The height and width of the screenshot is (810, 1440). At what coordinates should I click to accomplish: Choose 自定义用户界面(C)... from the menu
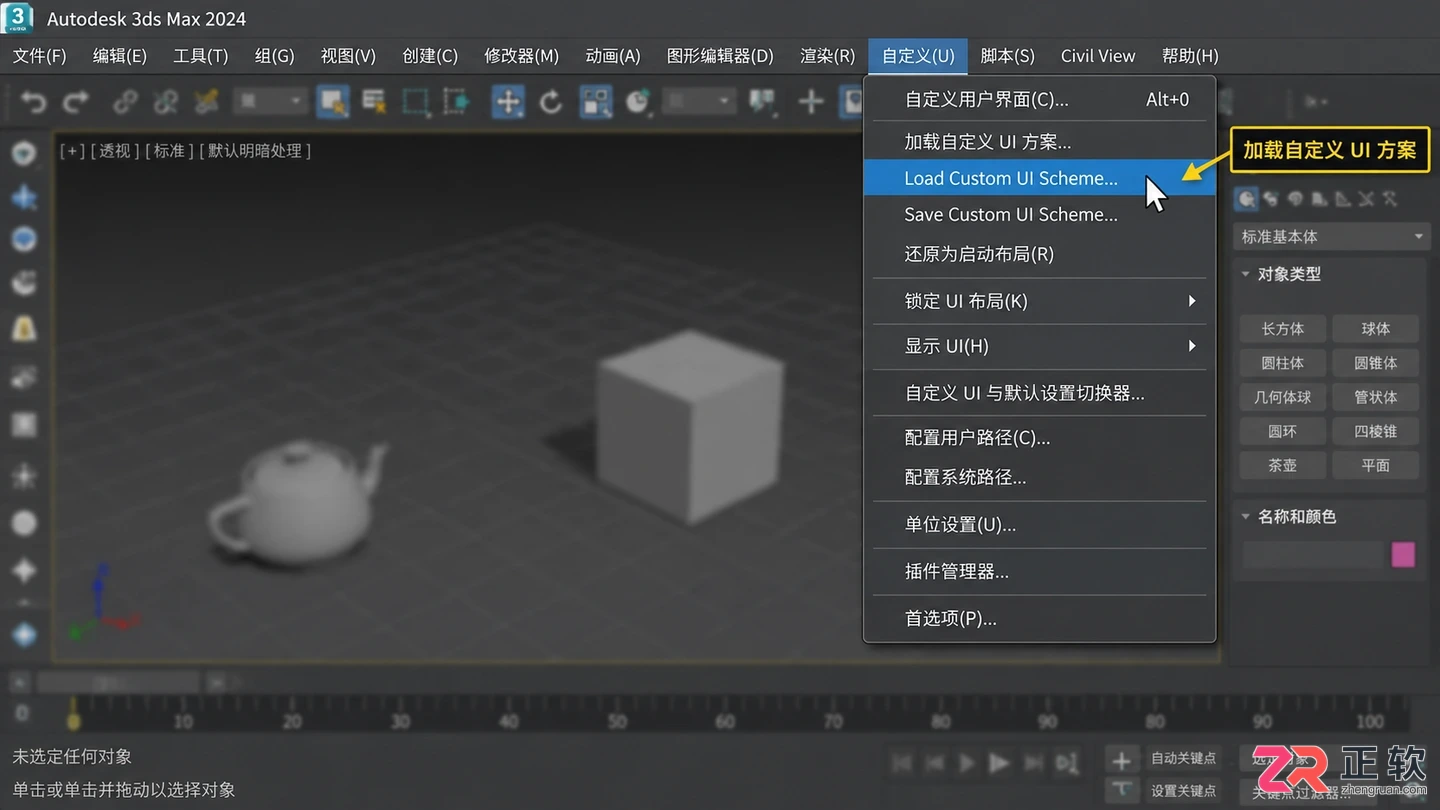point(1040,99)
